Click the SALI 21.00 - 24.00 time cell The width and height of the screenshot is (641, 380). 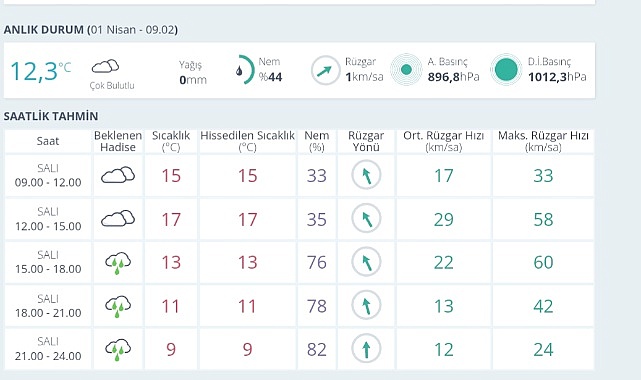48,349
